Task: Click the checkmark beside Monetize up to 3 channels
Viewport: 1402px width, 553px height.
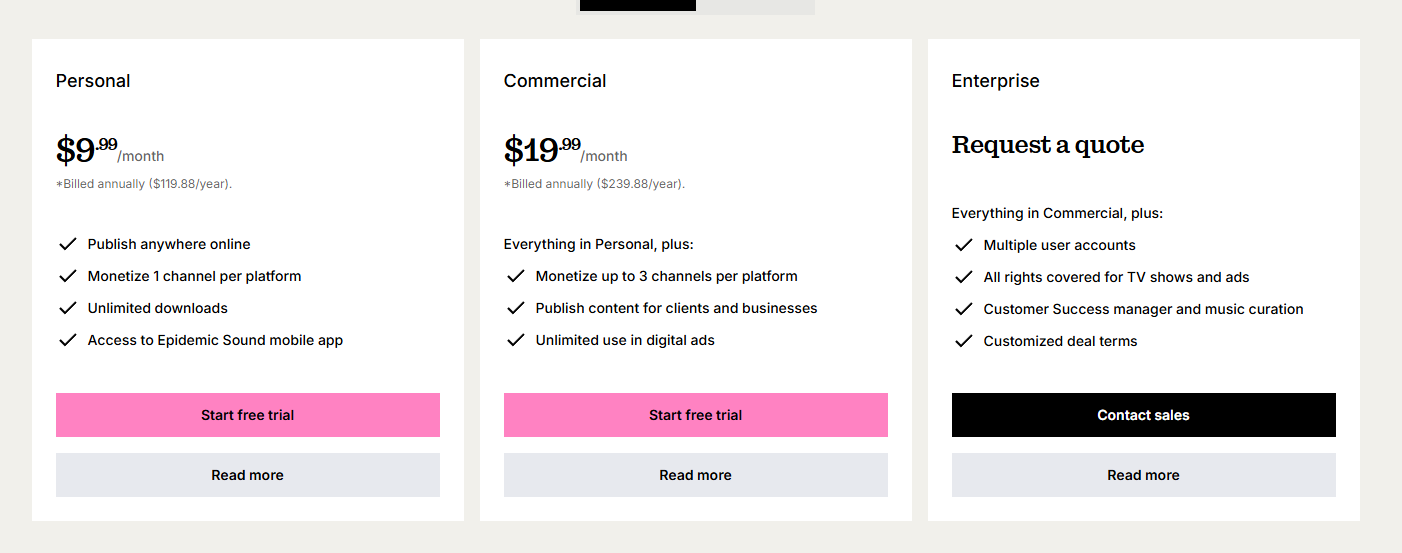Action: pyautogui.click(x=516, y=276)
